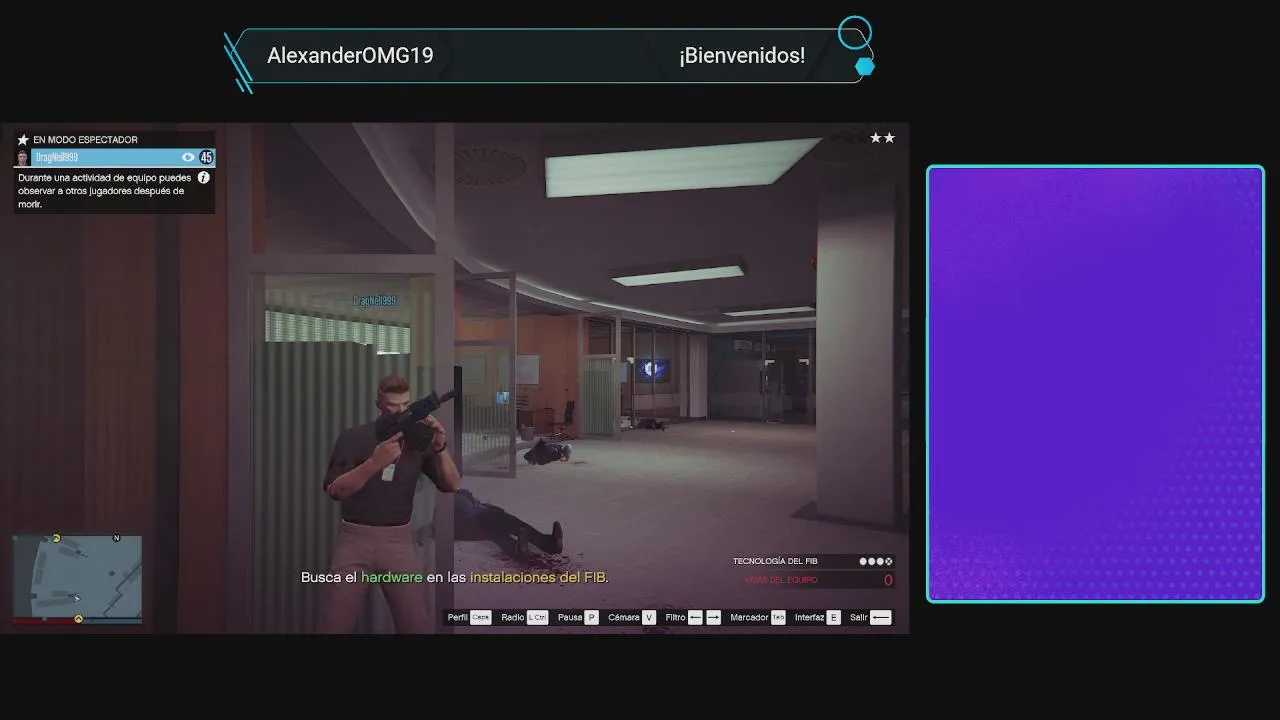This screenshot has width=1280, height=720.
Task: Click the left arrow key for Filtro
Action: (696, 618)
